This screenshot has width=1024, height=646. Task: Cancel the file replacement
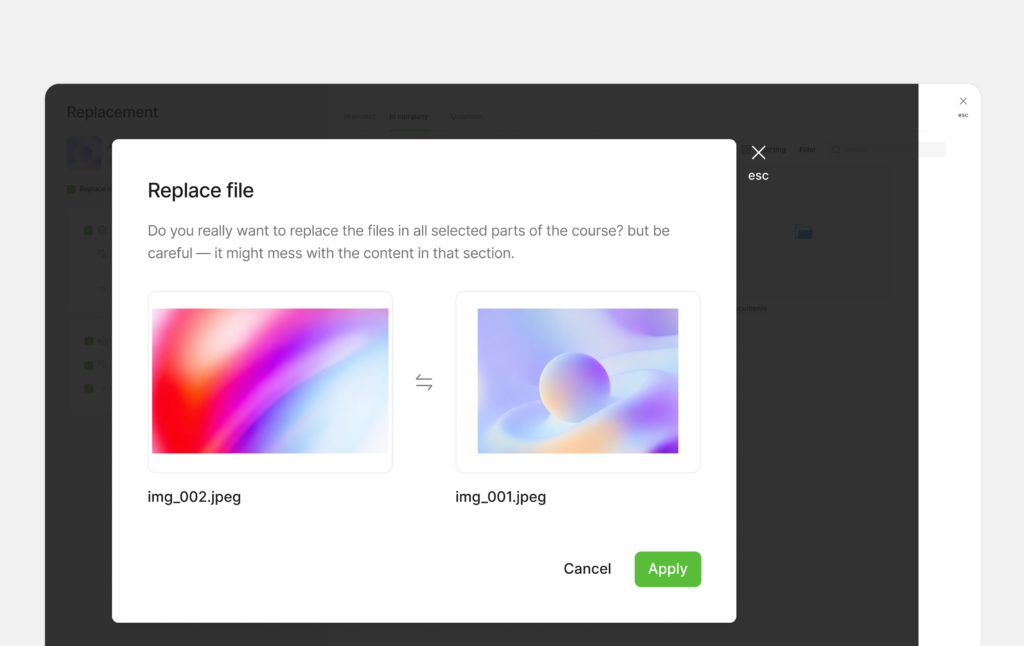point(587,569)
